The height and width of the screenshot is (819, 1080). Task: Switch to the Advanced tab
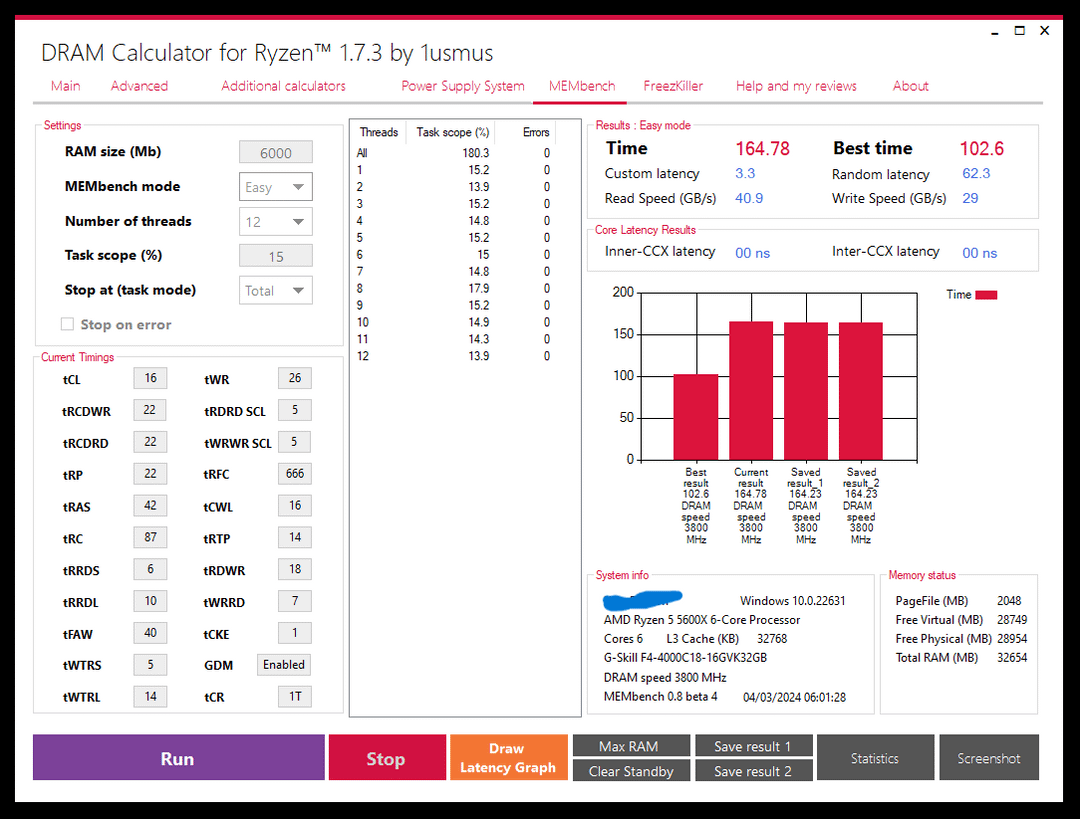pyautogui.click(x=139, y=86)
